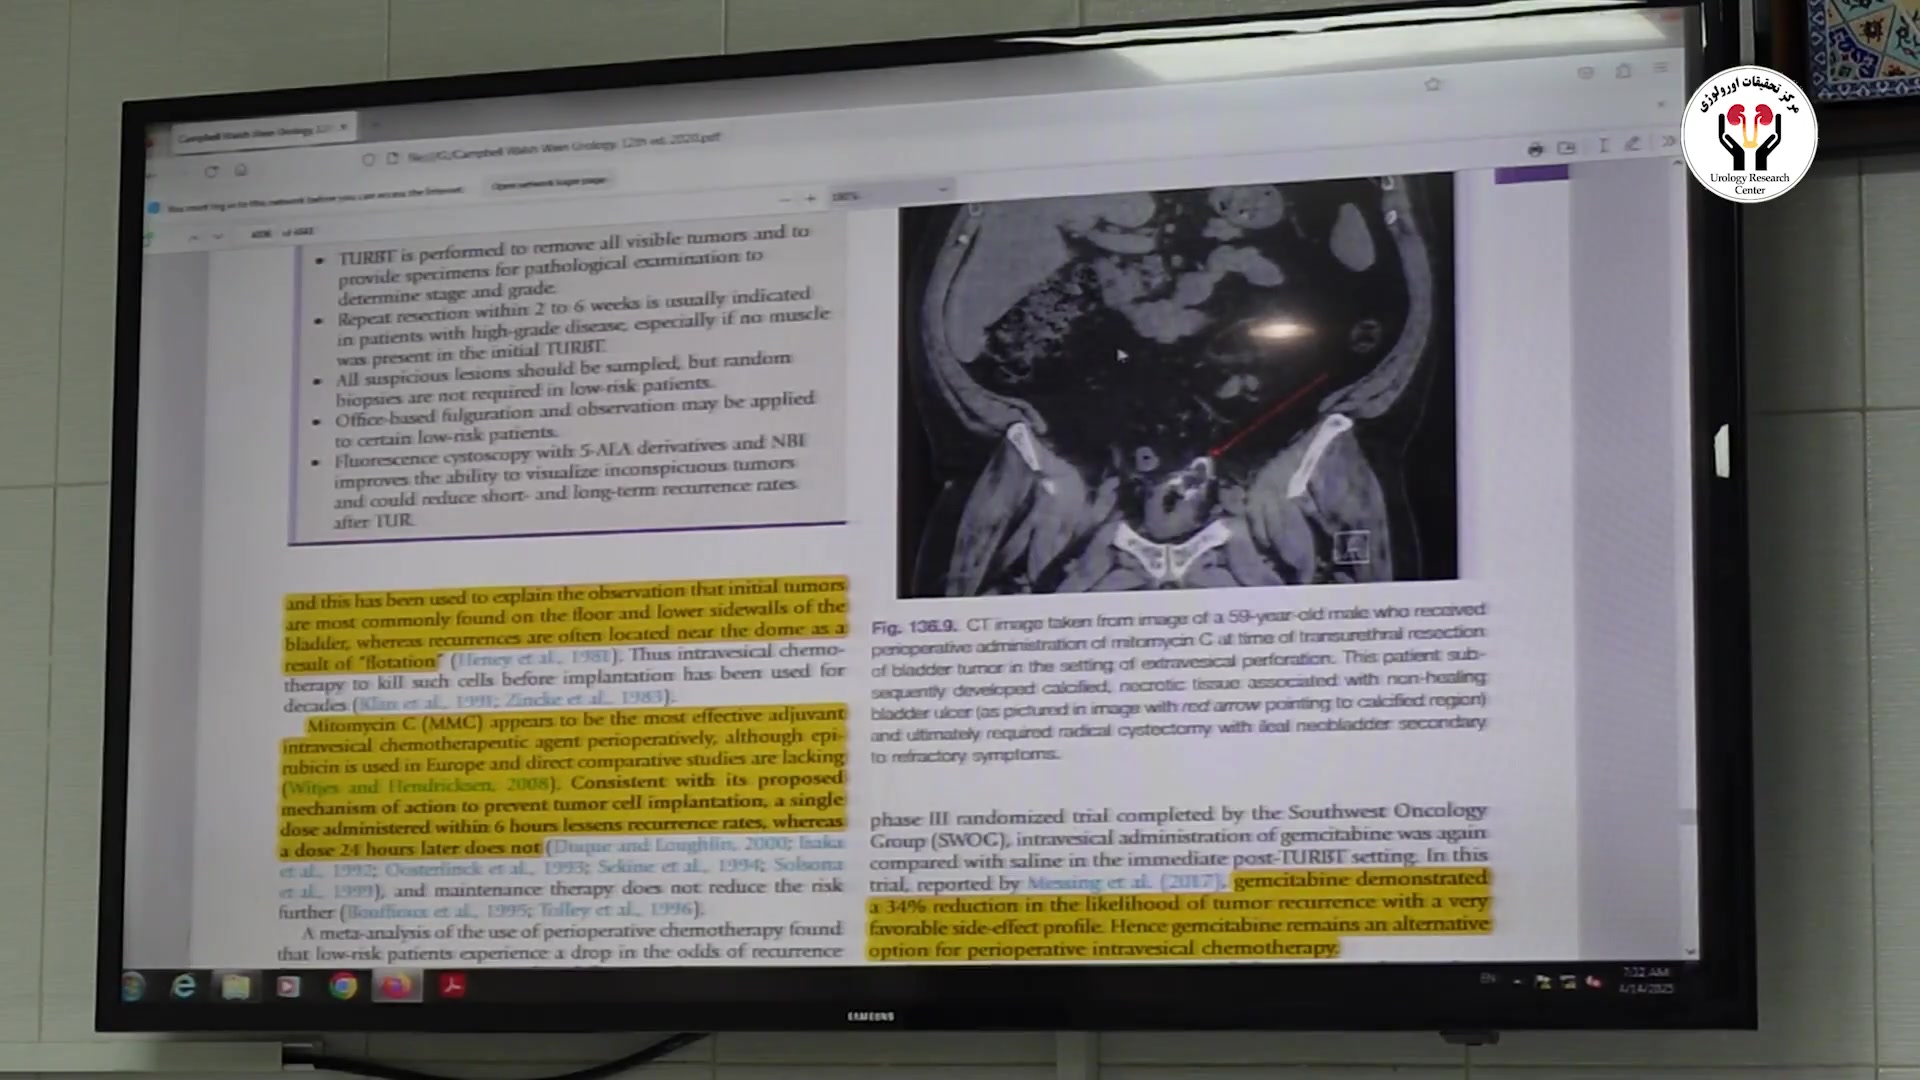Click the page number input field

click(262, 234)
